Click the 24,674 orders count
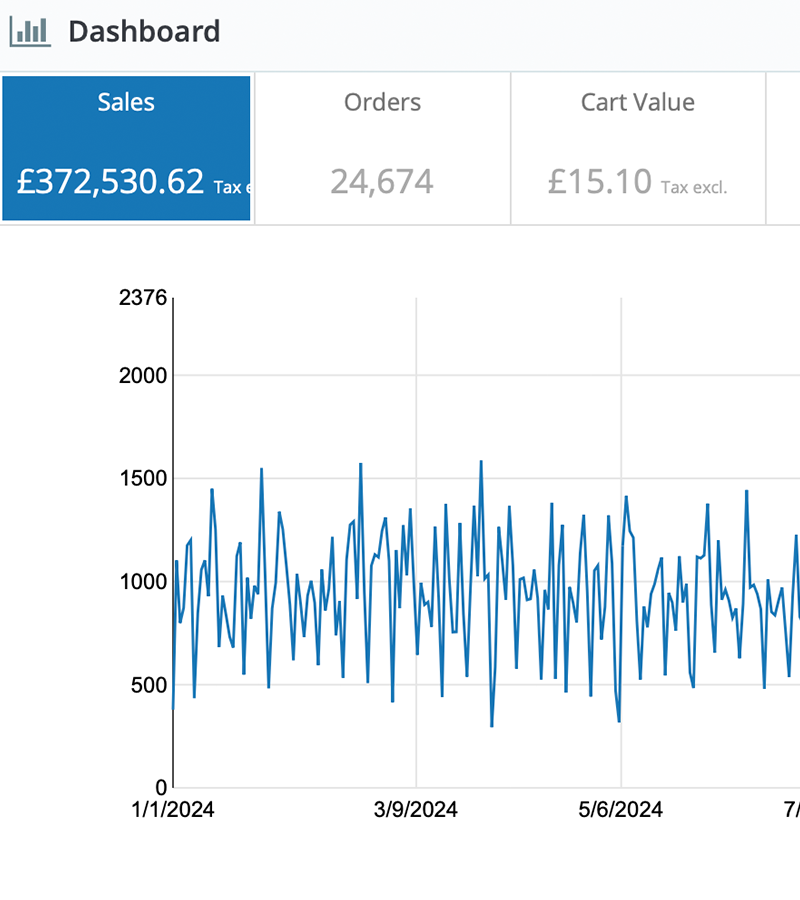Image resolution: width=800 pixels, height=900 pixels. click(x=382, y=181)
